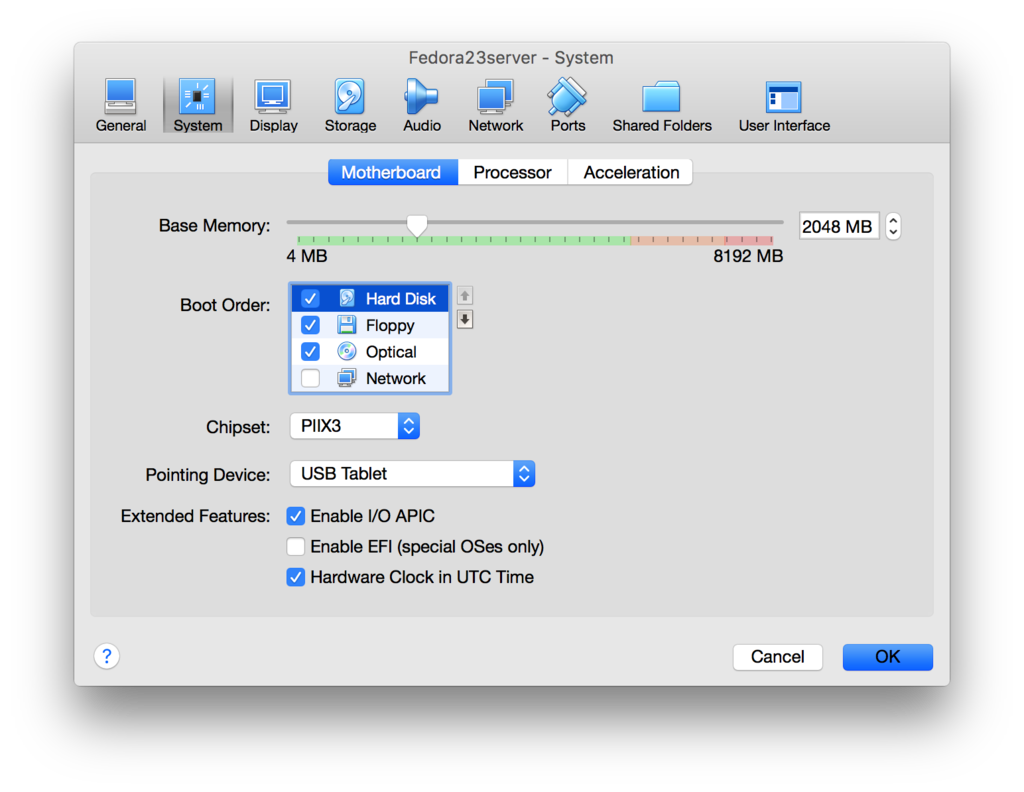This screenshot has height=792, width=1024.
Task: Select the Network row in Boot Order
Action: 370,378
